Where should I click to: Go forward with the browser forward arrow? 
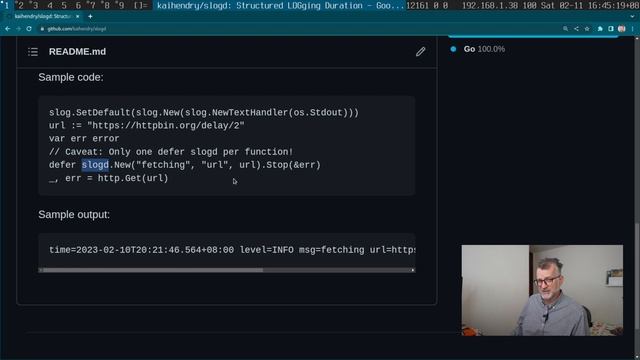tap(18, 29)
